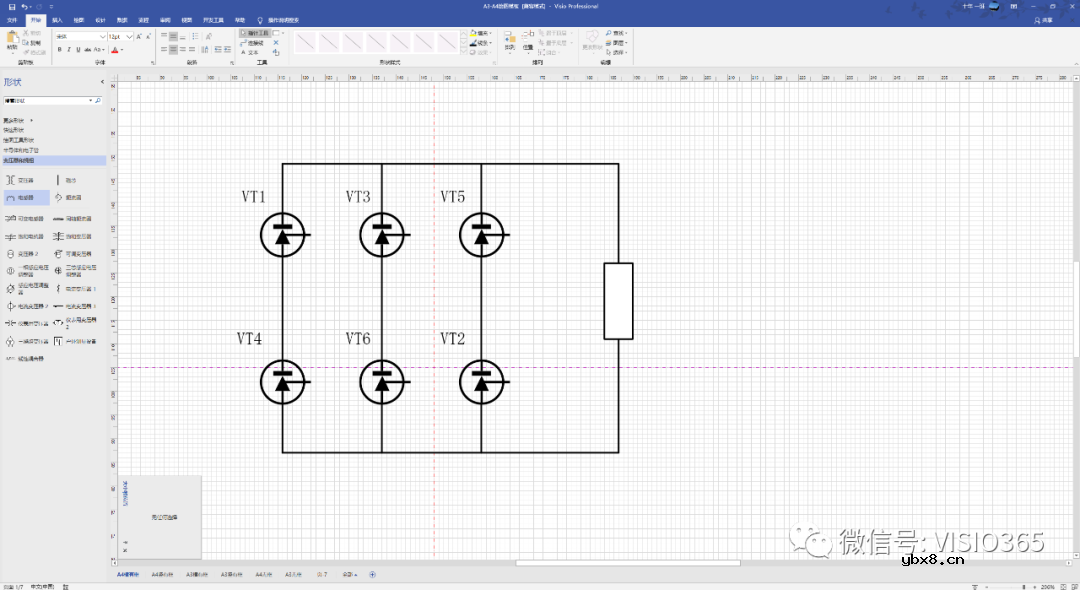
Task: Select the Connector (连接线) tool
Action: [x=254, y=43]
